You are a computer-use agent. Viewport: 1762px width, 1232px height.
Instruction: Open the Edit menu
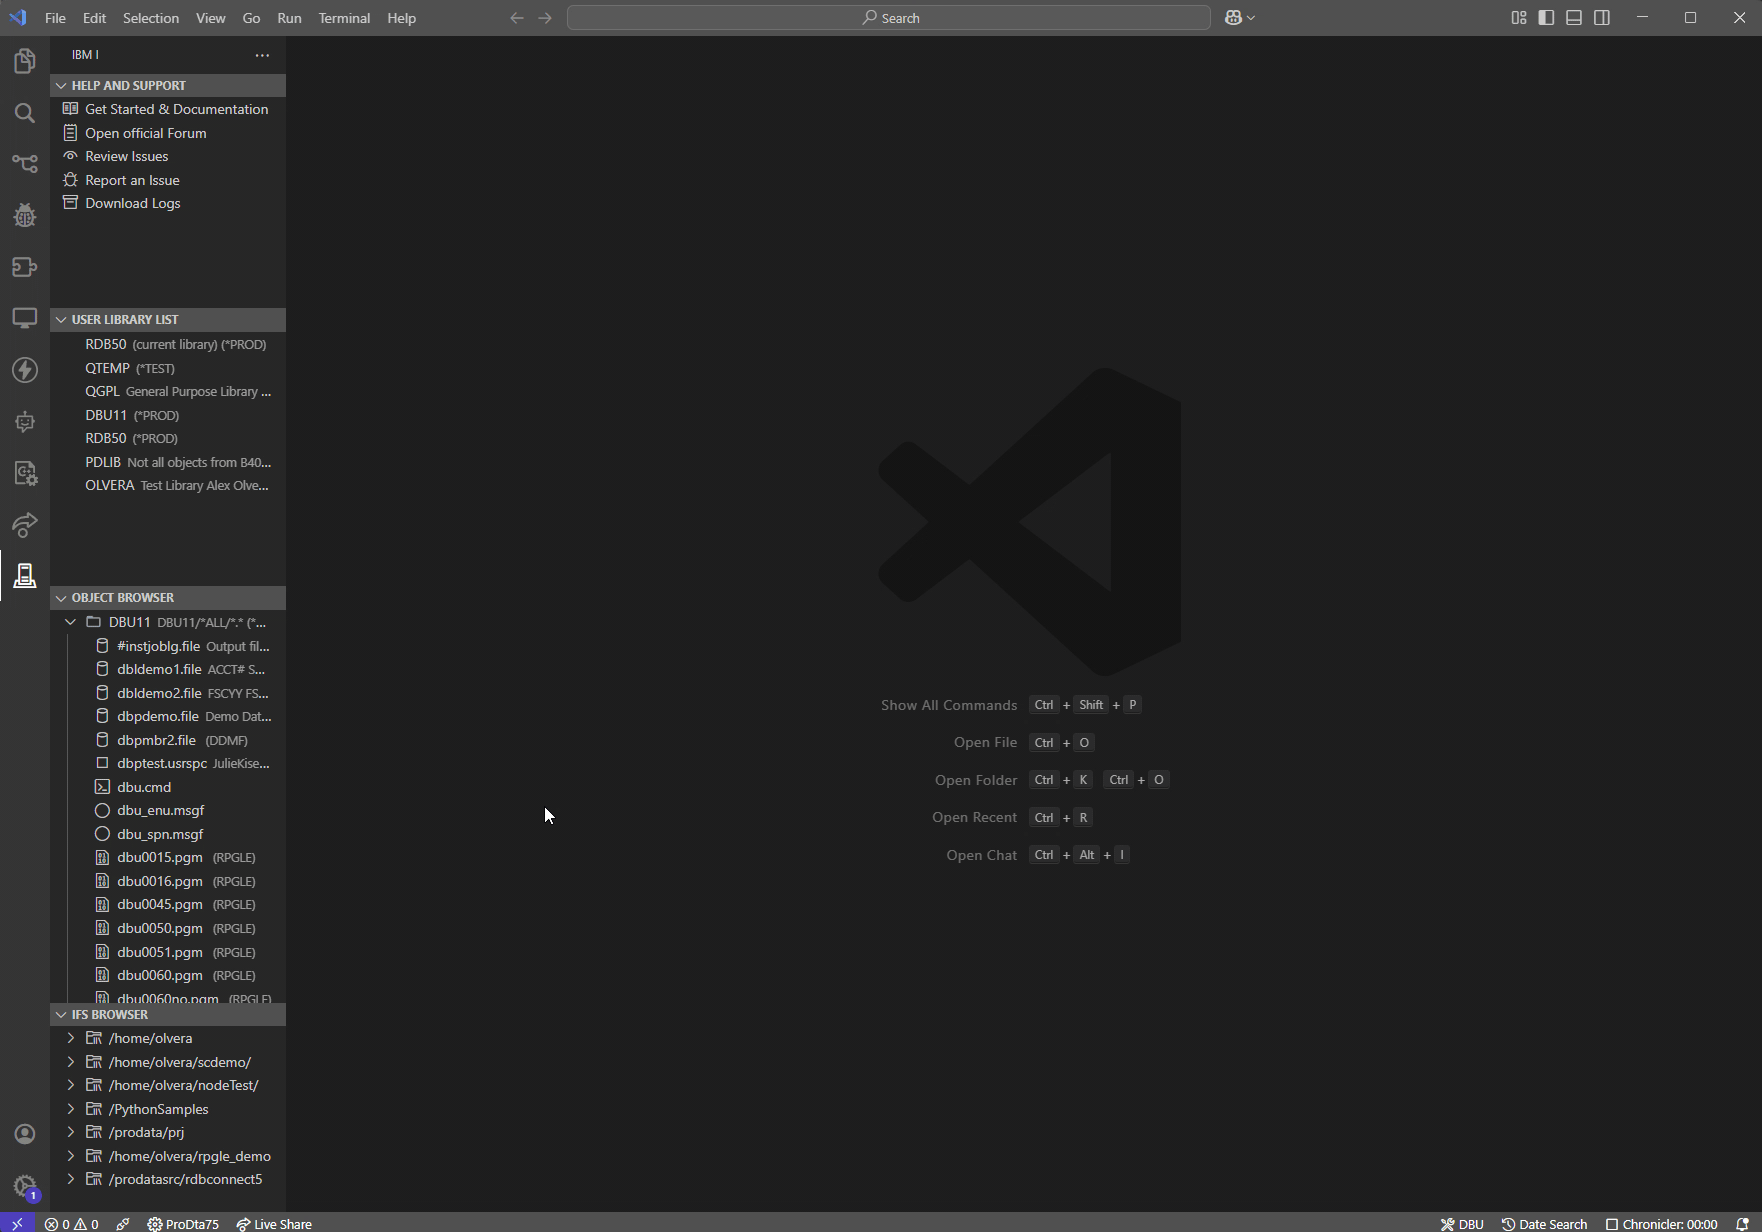click(94, 18)
